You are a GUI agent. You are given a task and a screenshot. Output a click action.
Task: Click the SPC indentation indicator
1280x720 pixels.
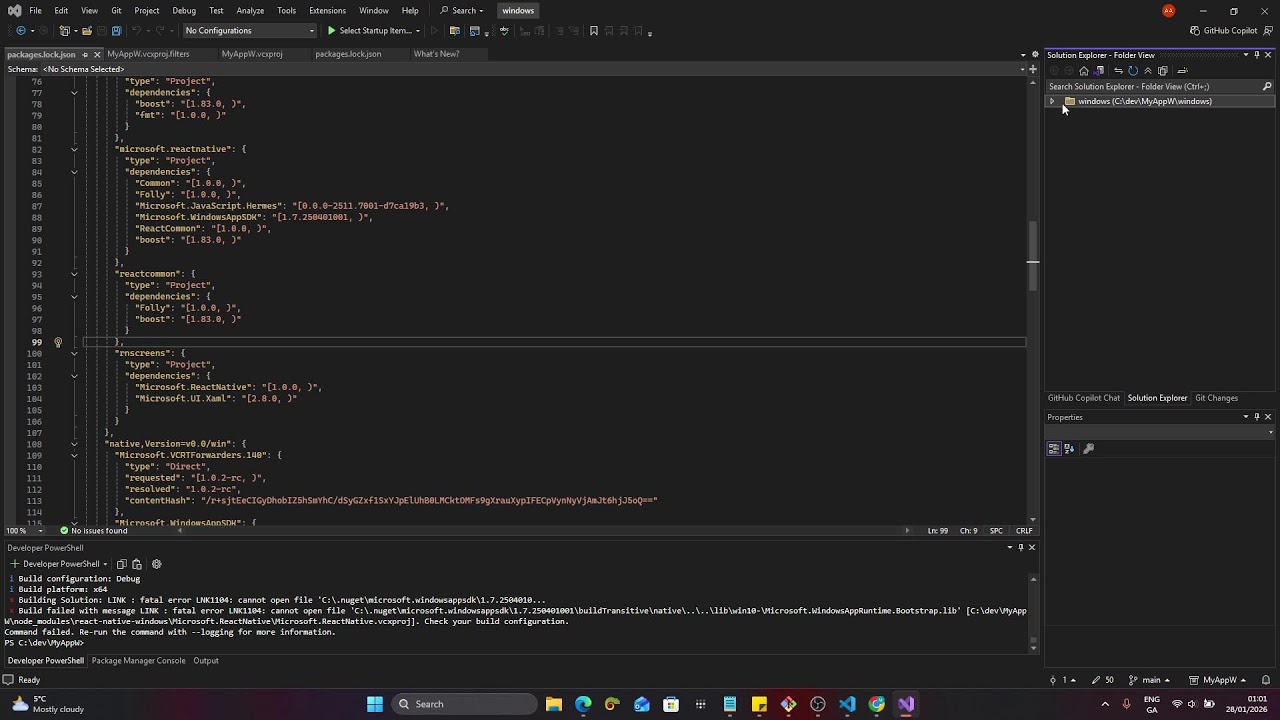click(x=996, y=531)
